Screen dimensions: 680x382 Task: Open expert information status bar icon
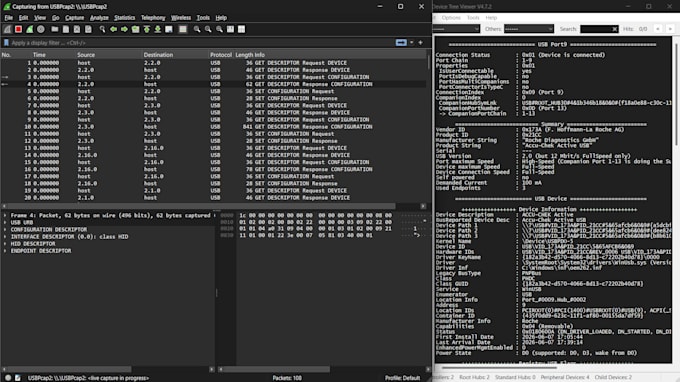8,378
